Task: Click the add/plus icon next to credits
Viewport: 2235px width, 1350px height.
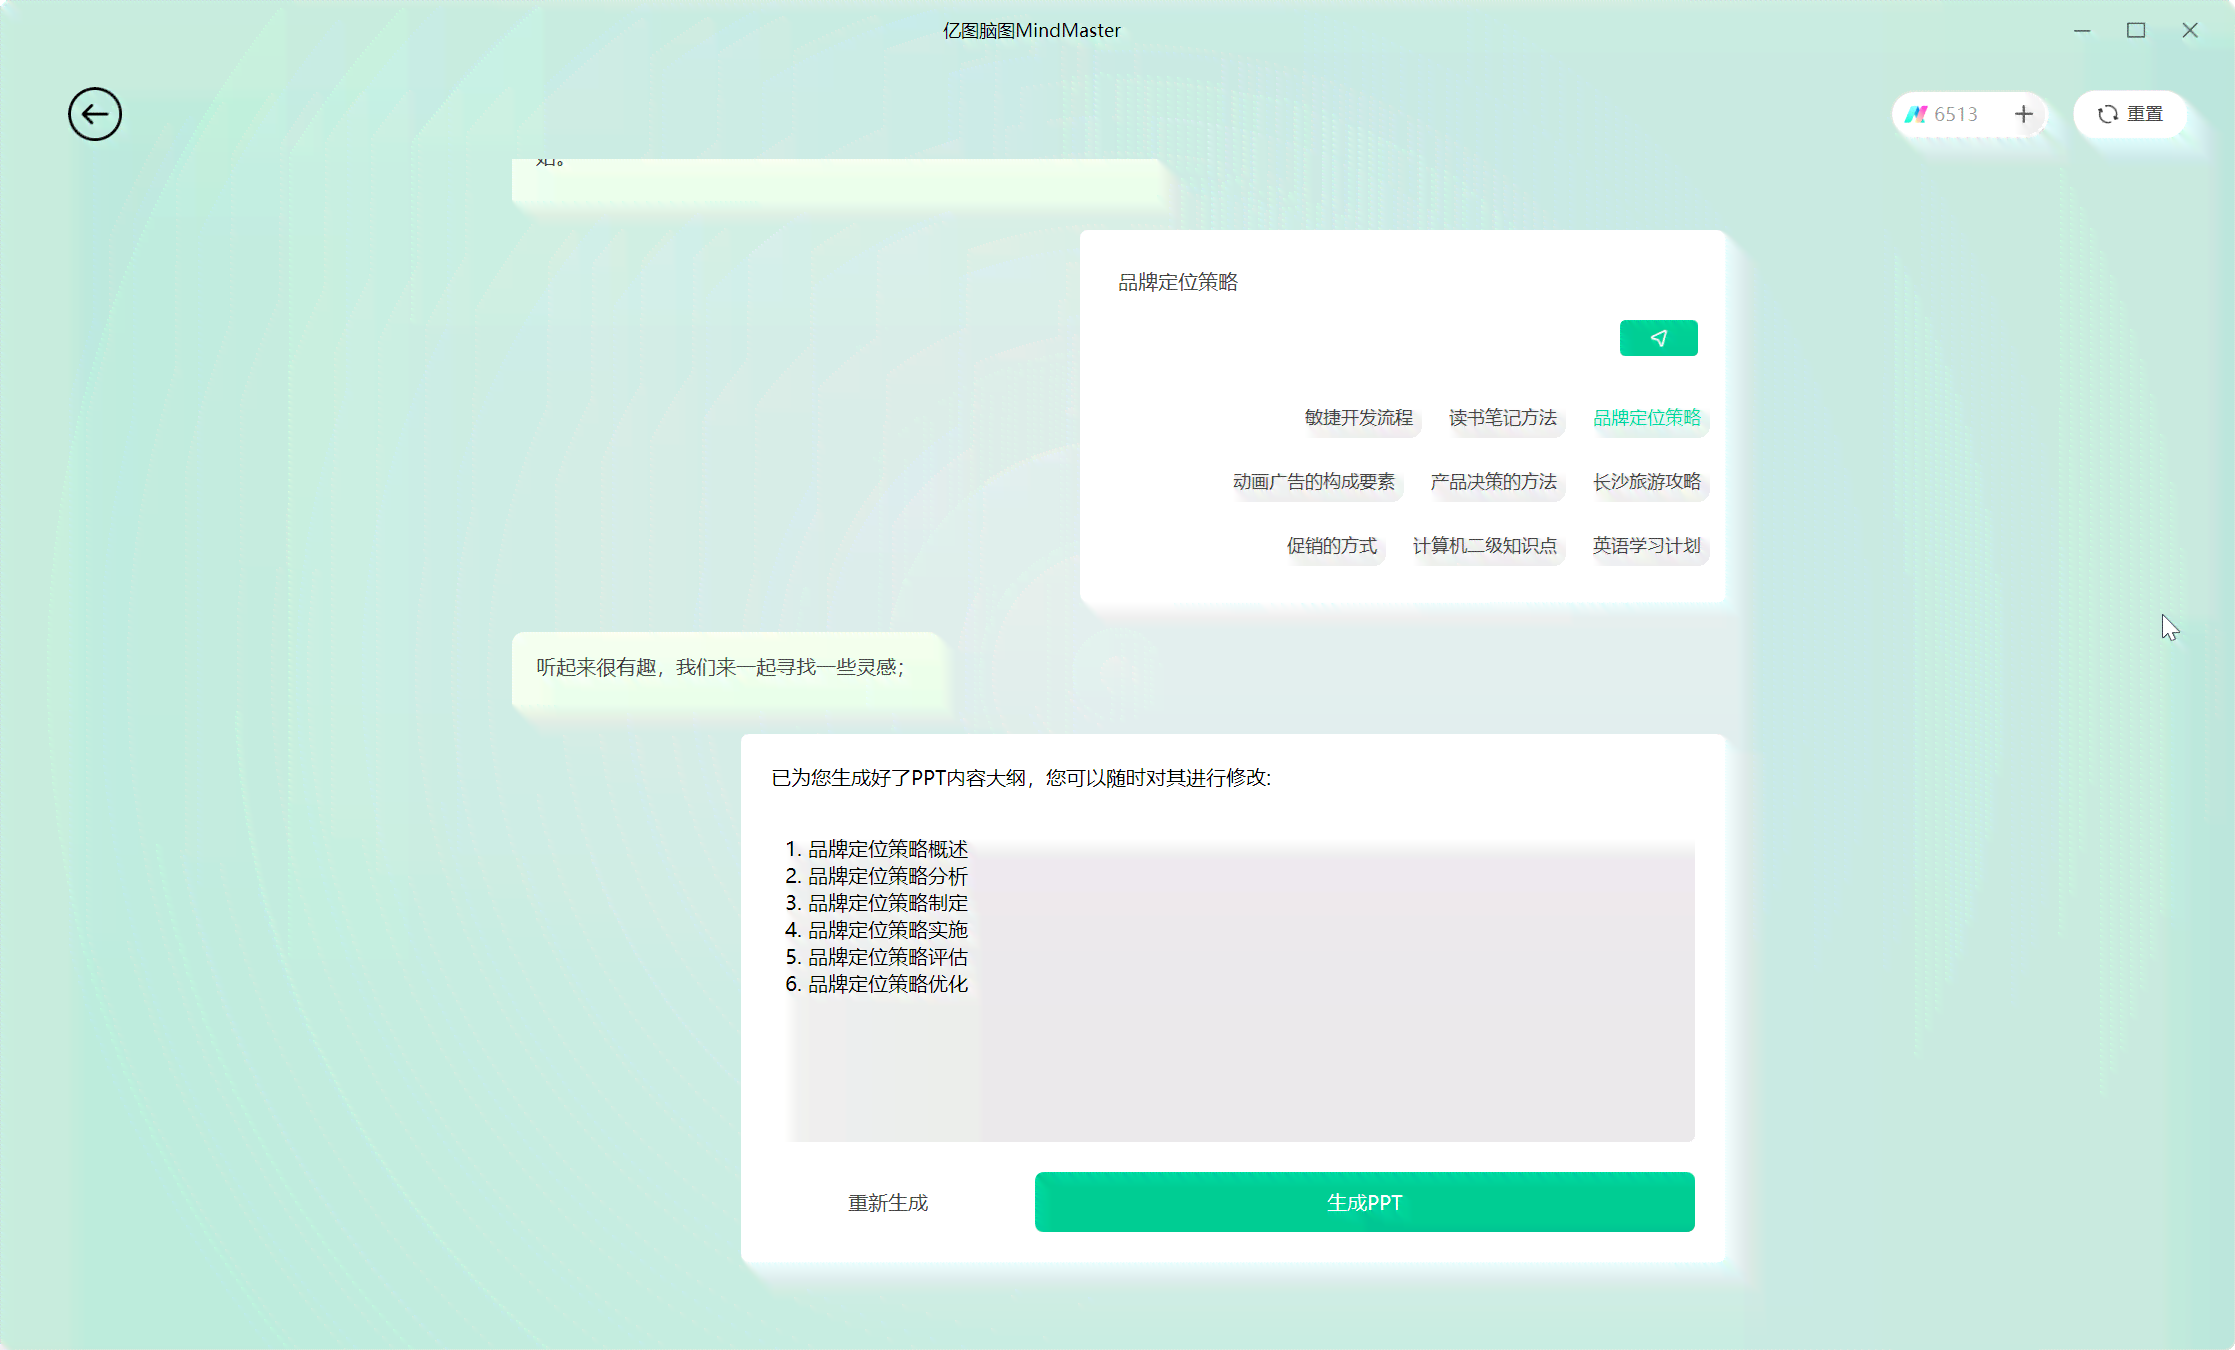Action: [2024, 113]
